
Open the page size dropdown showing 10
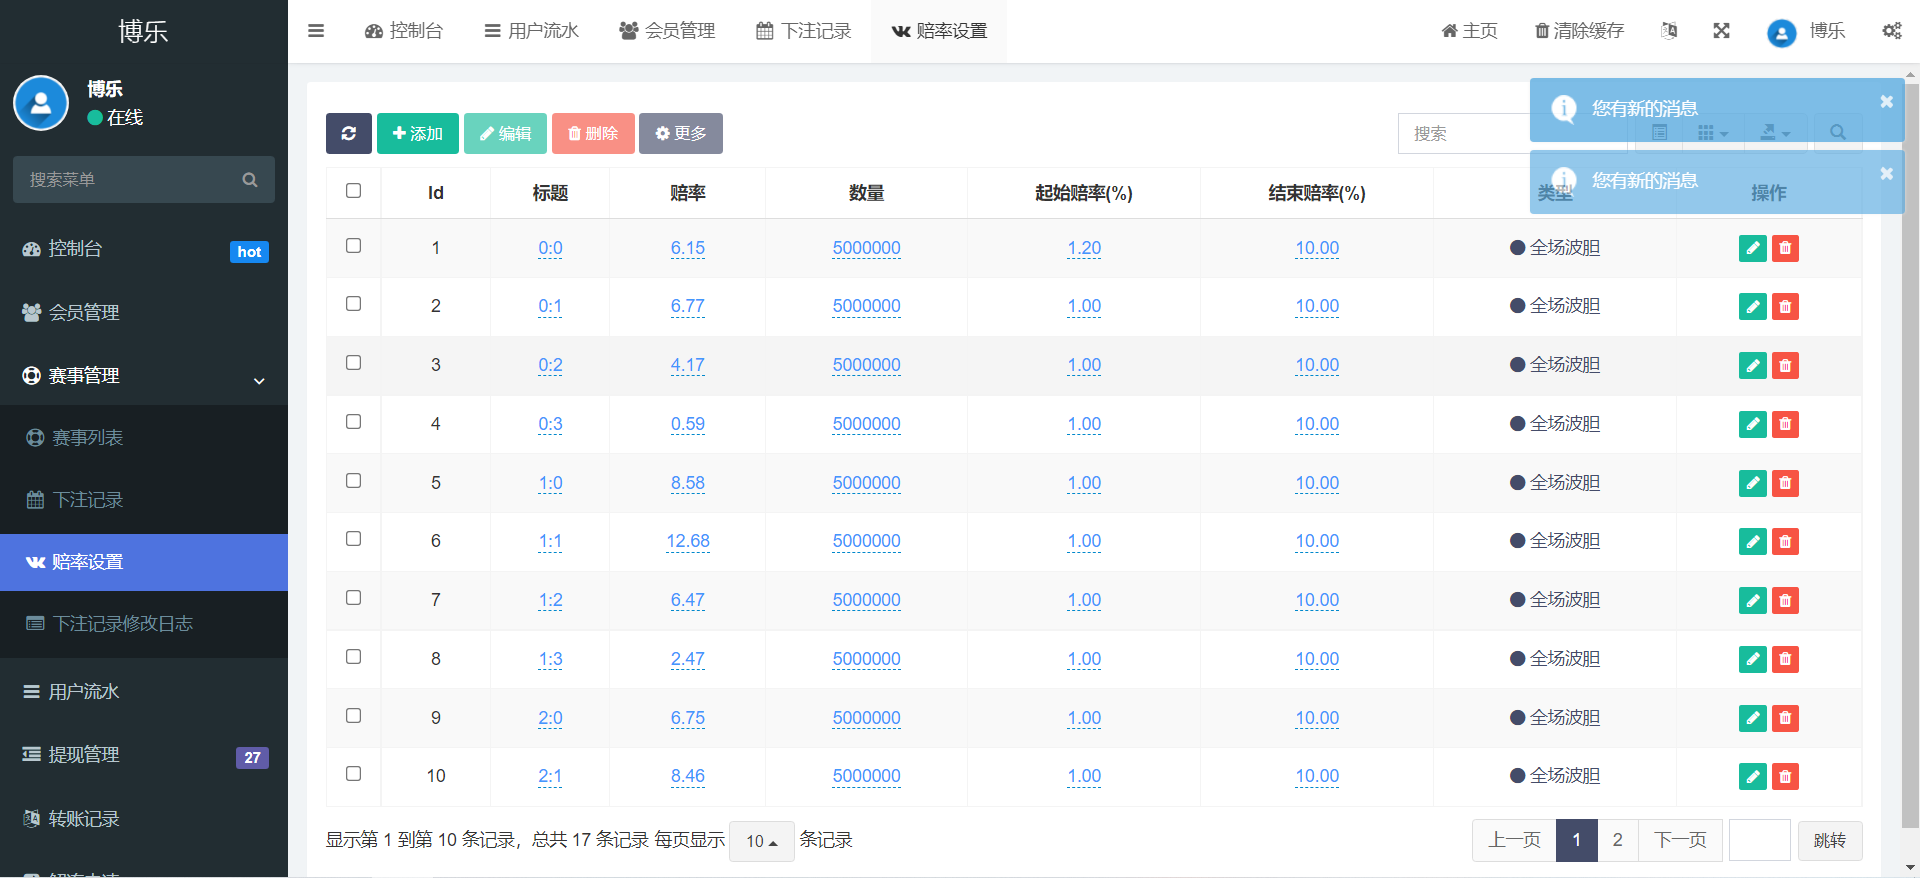[762, 841]
